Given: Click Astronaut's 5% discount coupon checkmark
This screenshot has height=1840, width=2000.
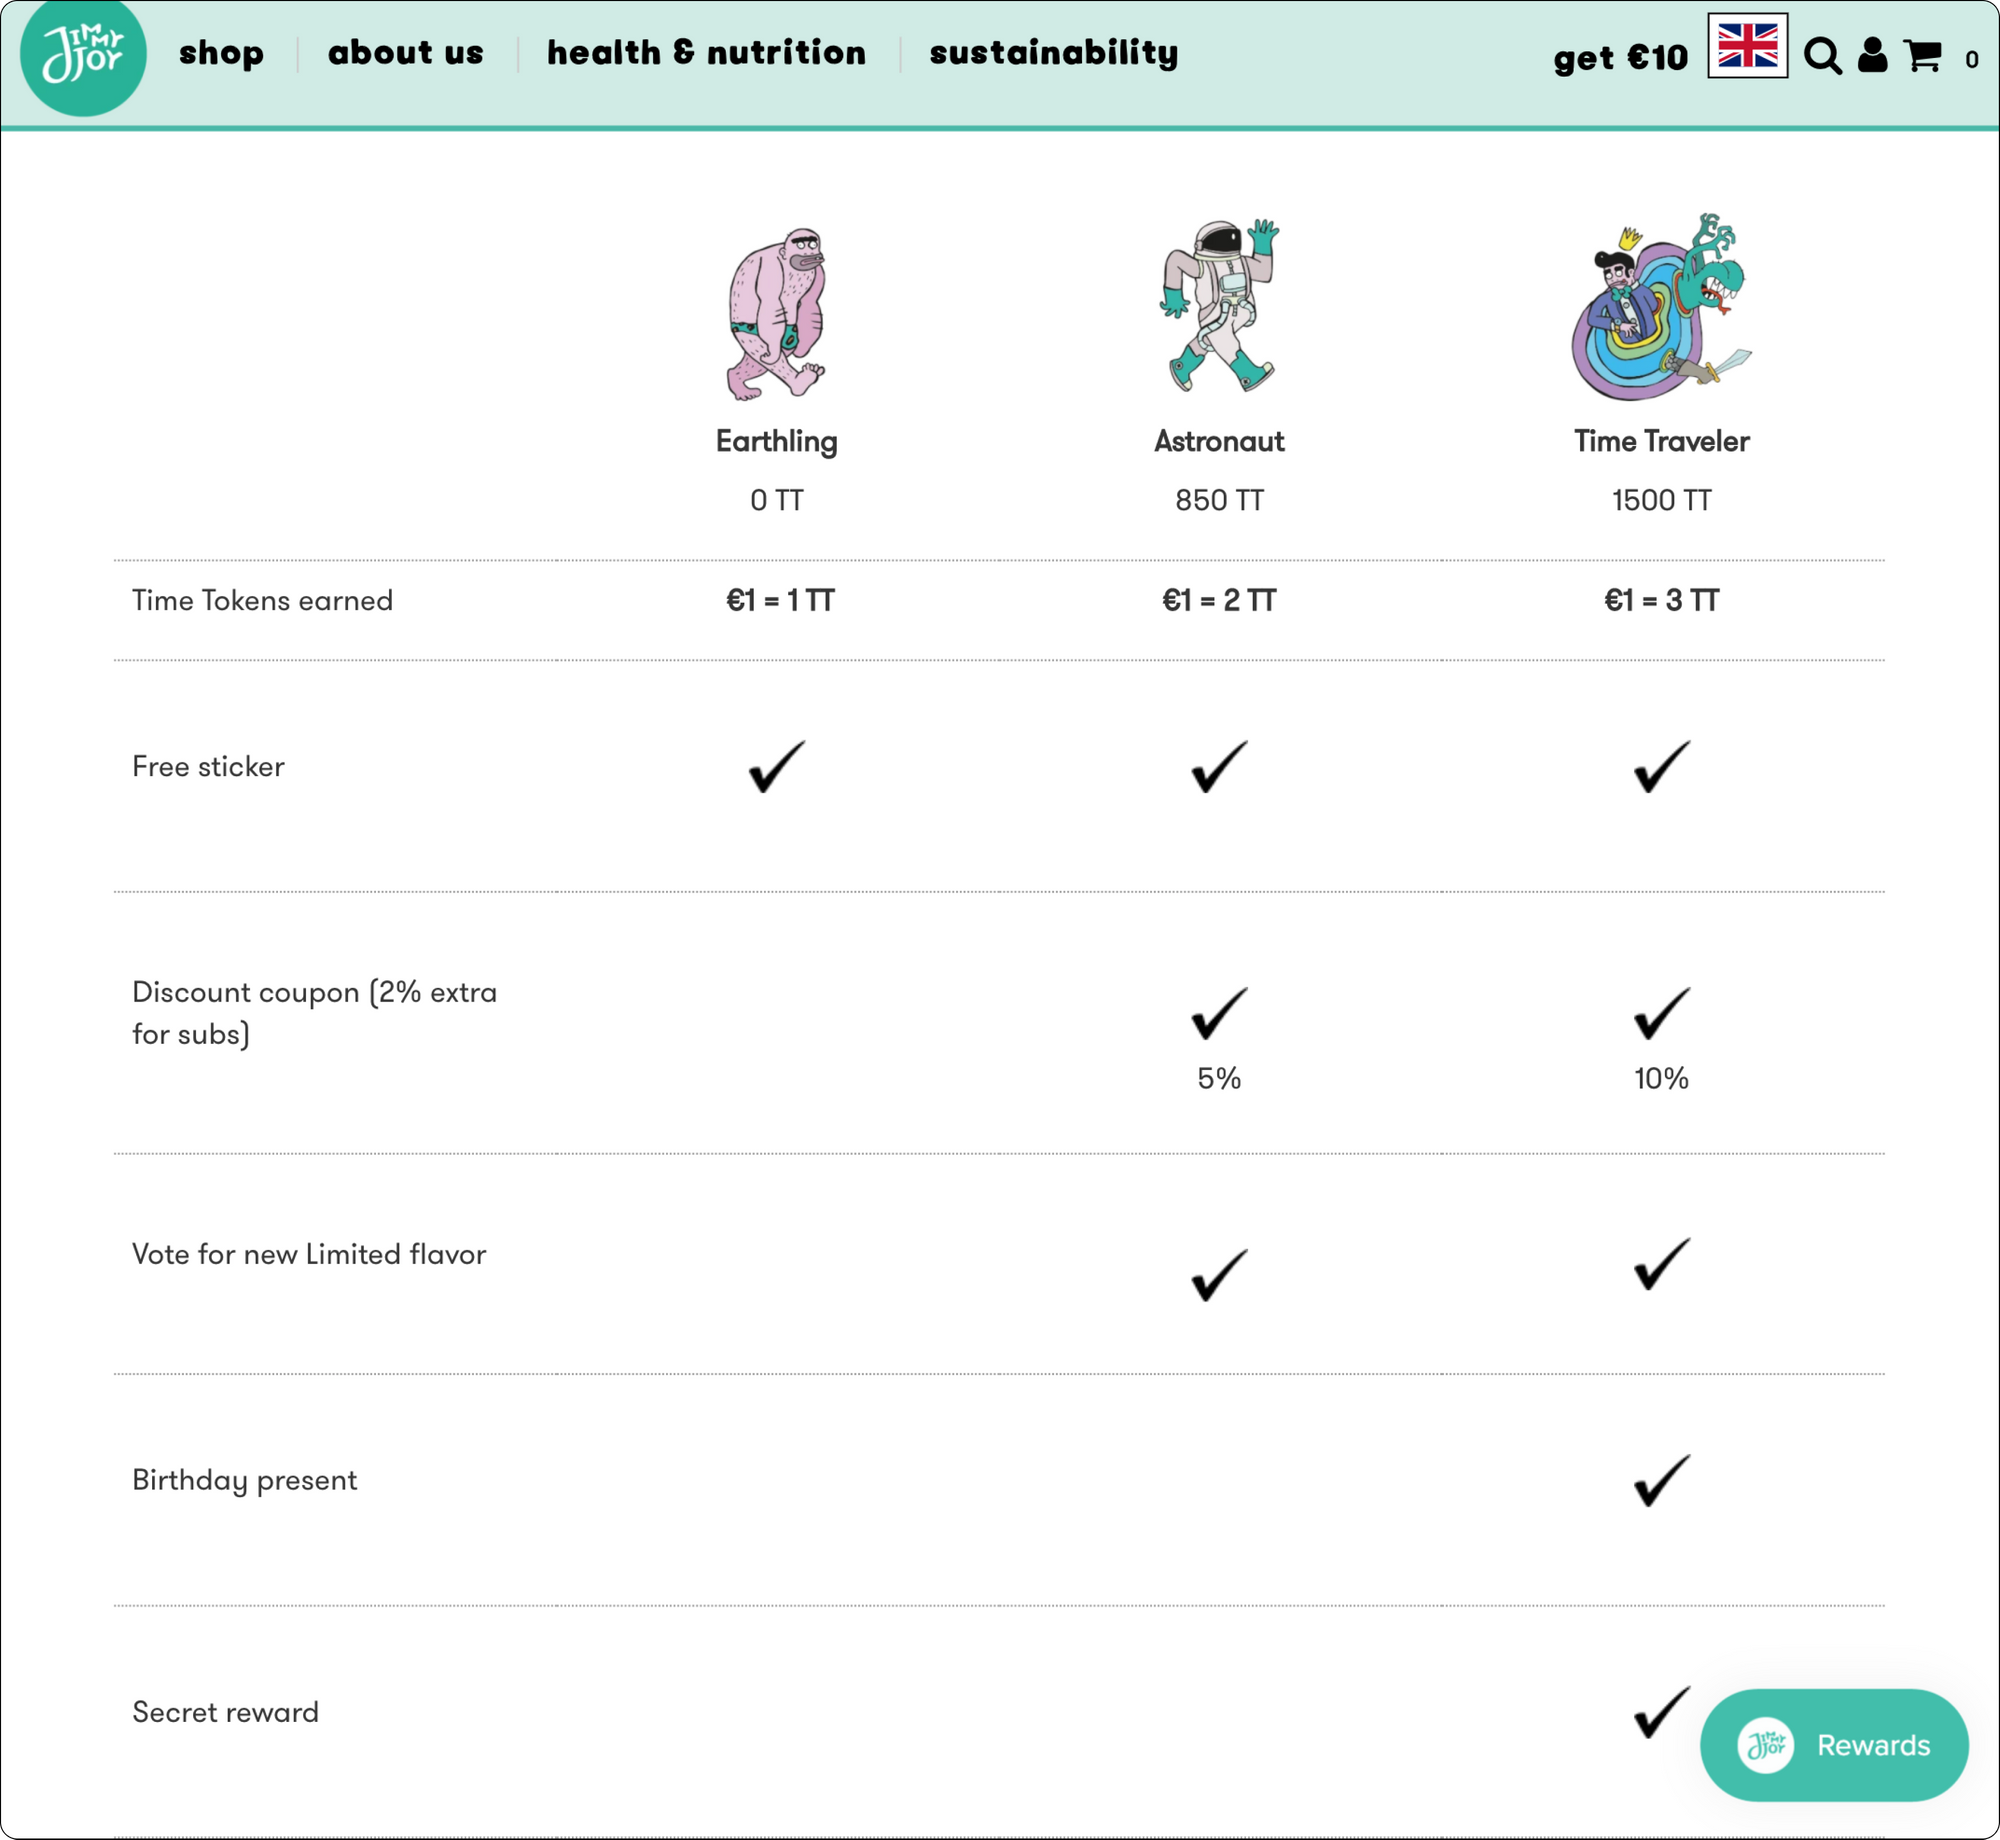Looking at the screenshot, I should pyautogui.click(x=1219, y=1013).
